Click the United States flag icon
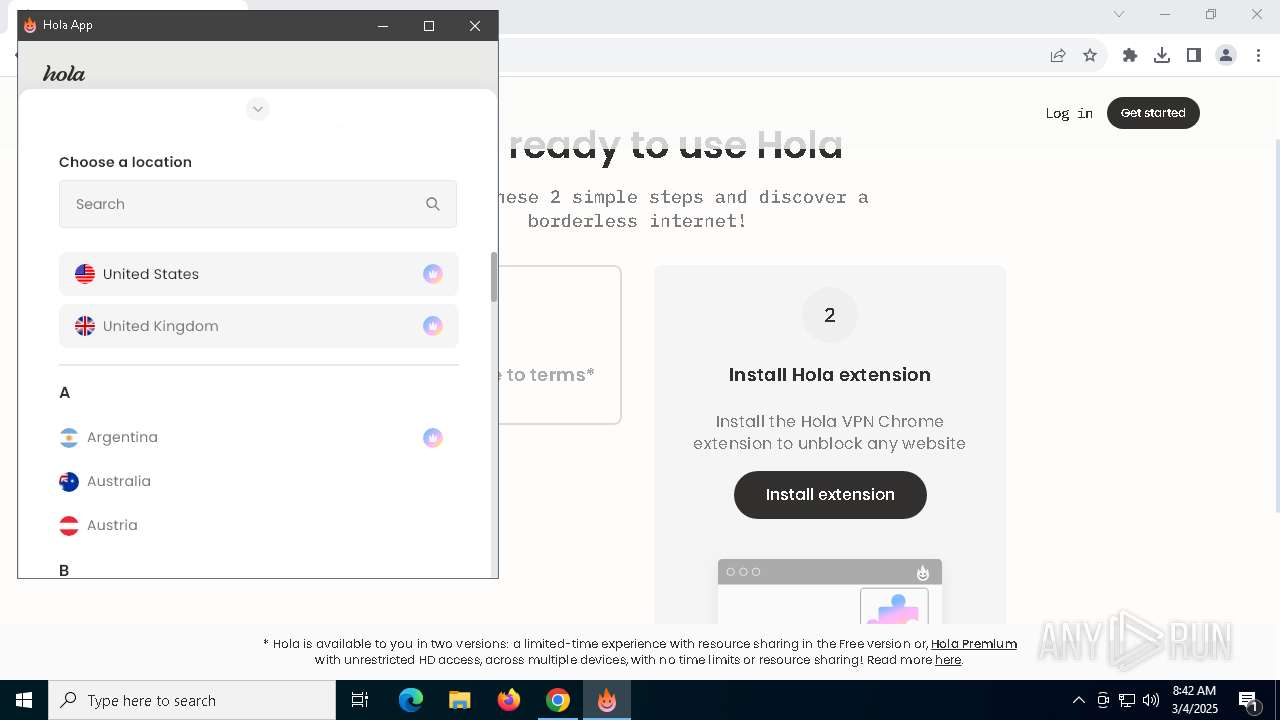The height and width of the screenshot is (720, 1280). click(x=85, y=274)
